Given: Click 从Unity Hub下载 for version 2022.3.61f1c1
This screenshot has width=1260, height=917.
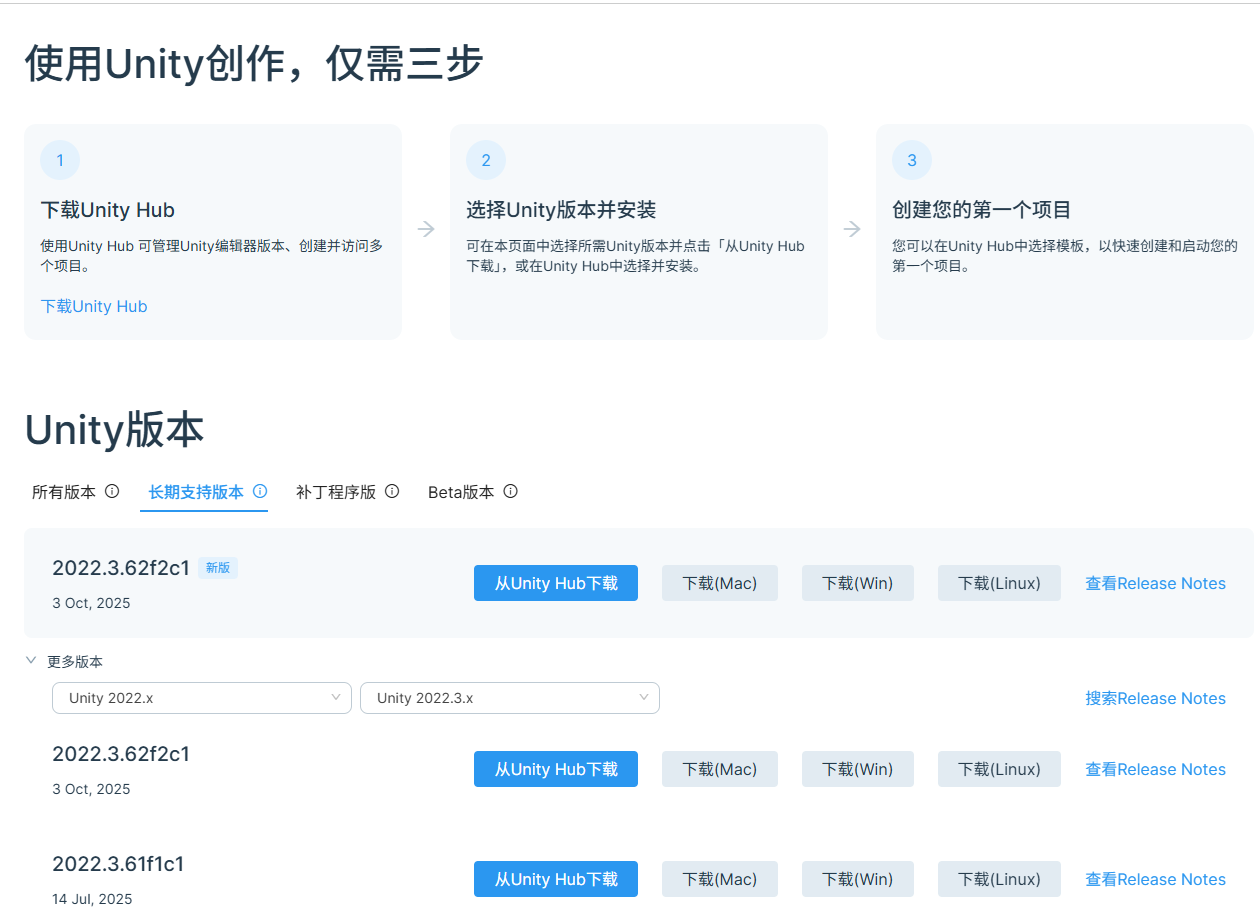Looking at the screenshot, I should pos(556,878).
